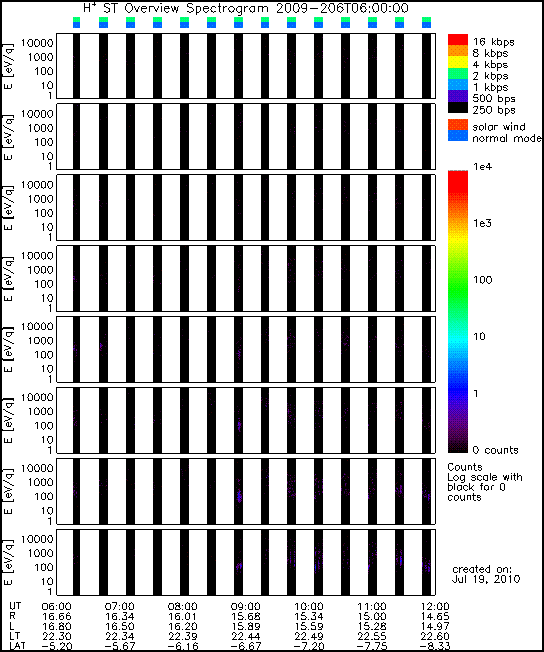Viewport: 544px width, 652px height.
Task: Click the 'Counts Log scale' description text
Action: (485, 482)
